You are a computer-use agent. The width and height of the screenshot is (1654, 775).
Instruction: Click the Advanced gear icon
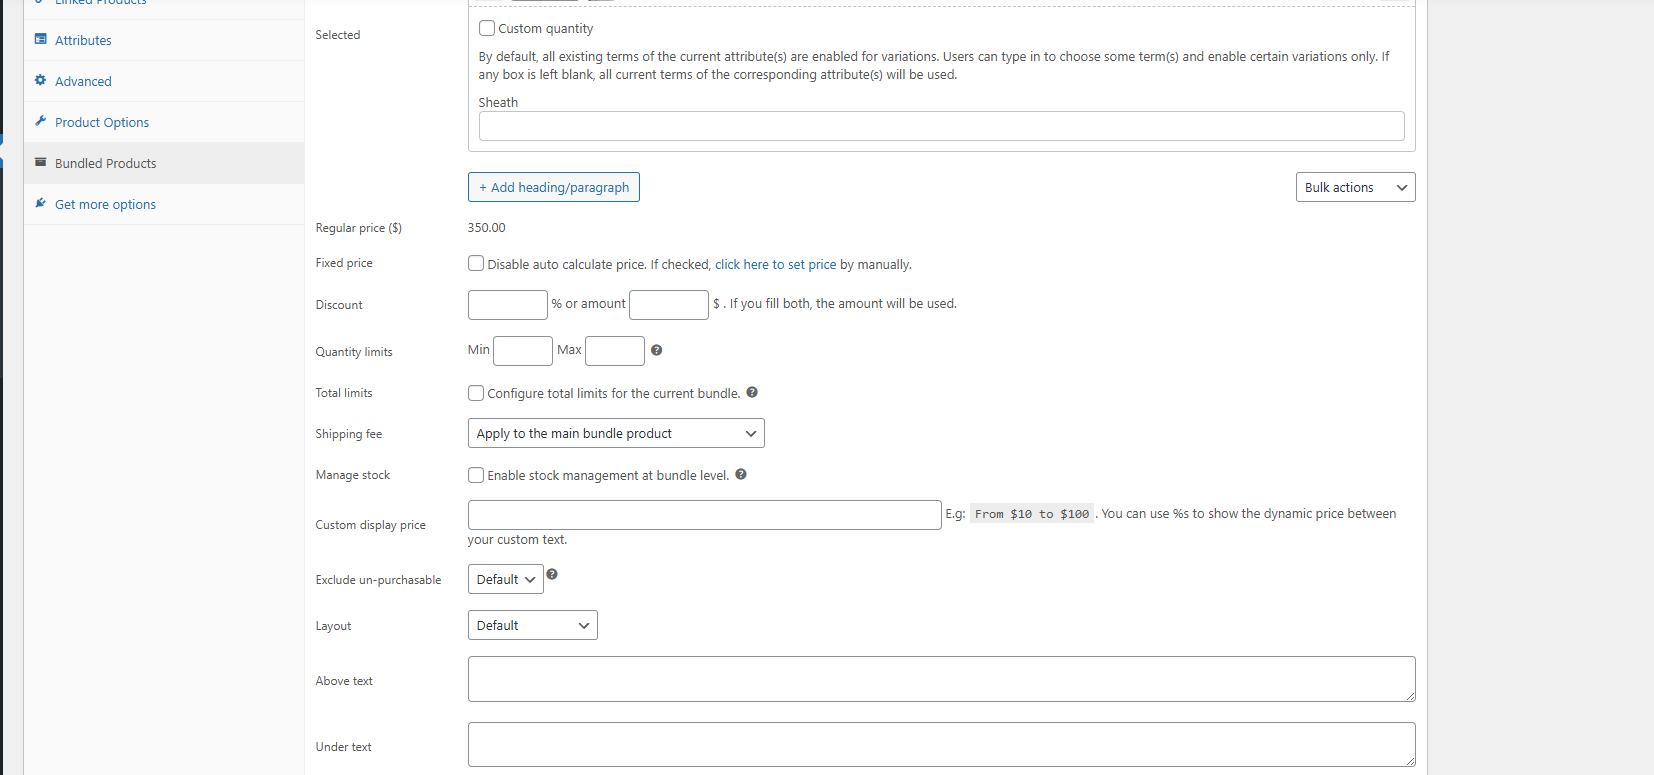pyautogui.click(x=41, y=81)
